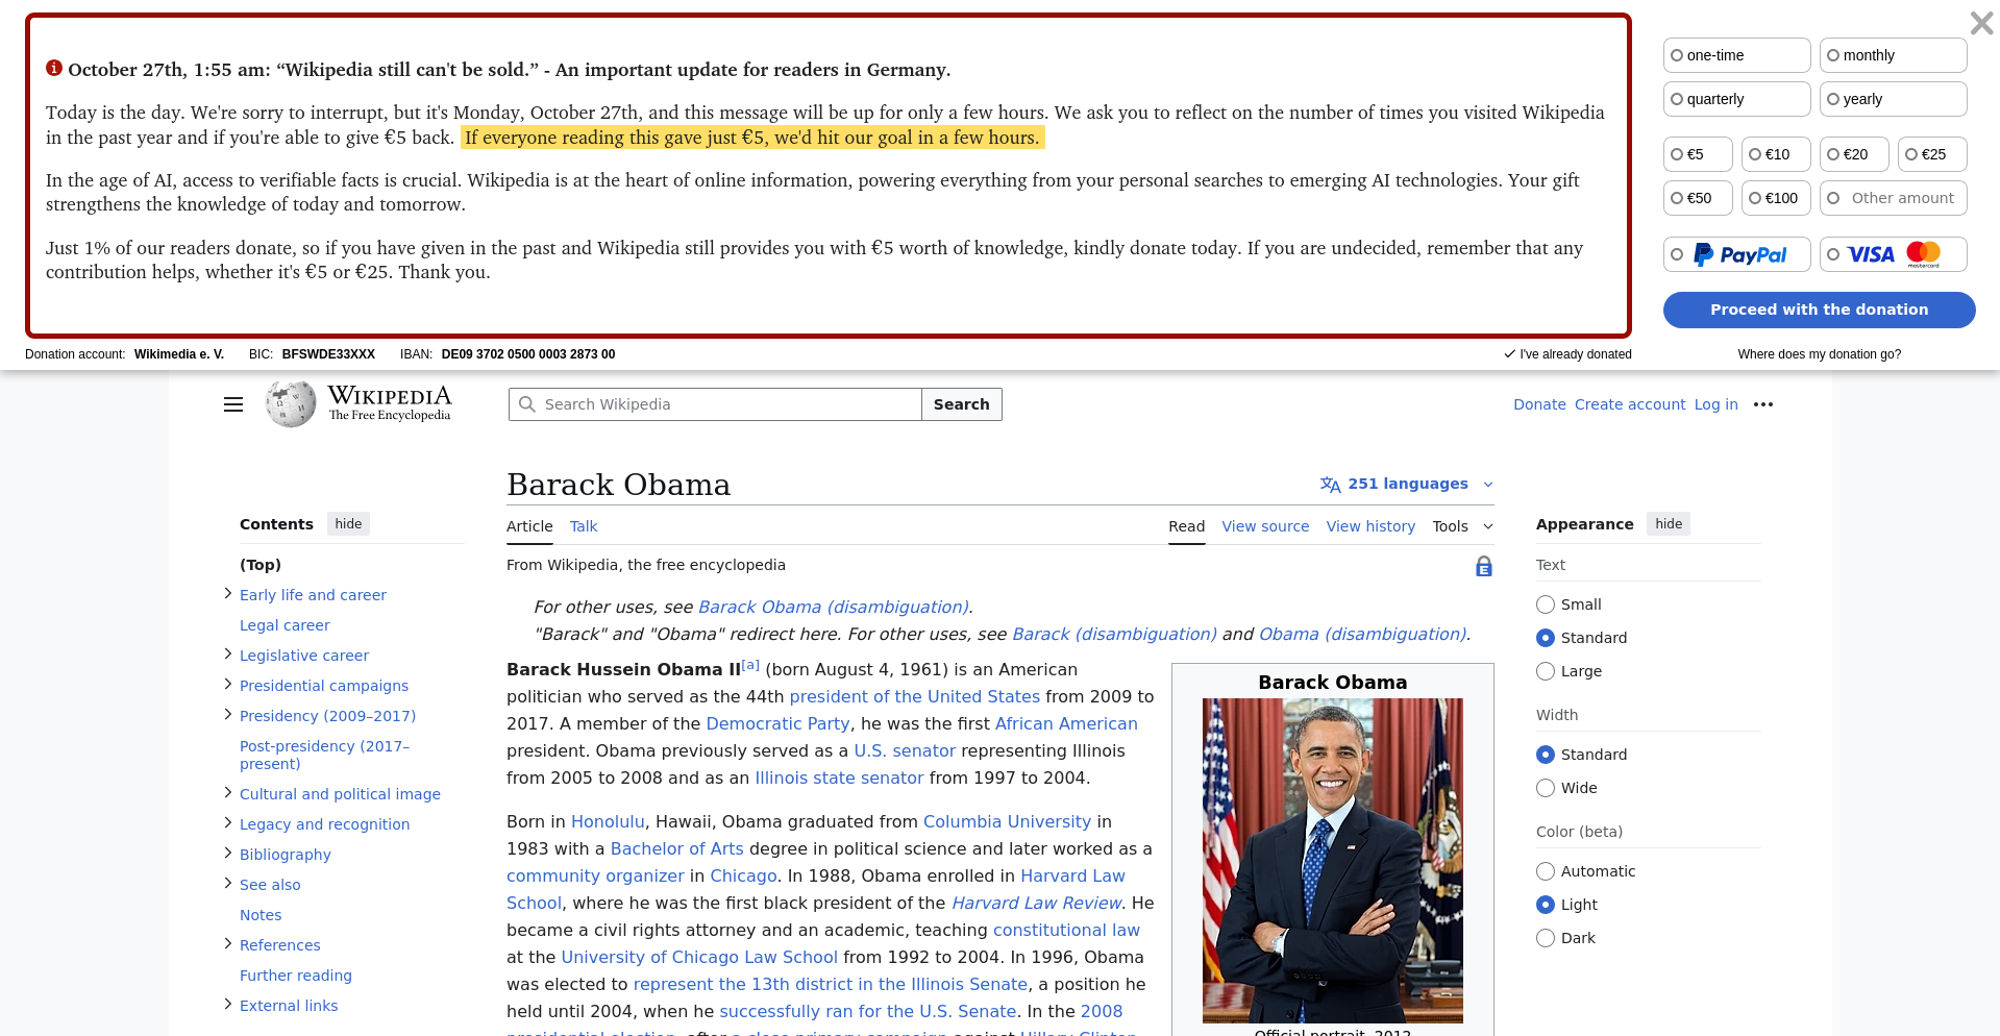Viewport: 2000px width, 1036px height.
Task: Select the Dark color option
Action: [x=1546, y=938]
